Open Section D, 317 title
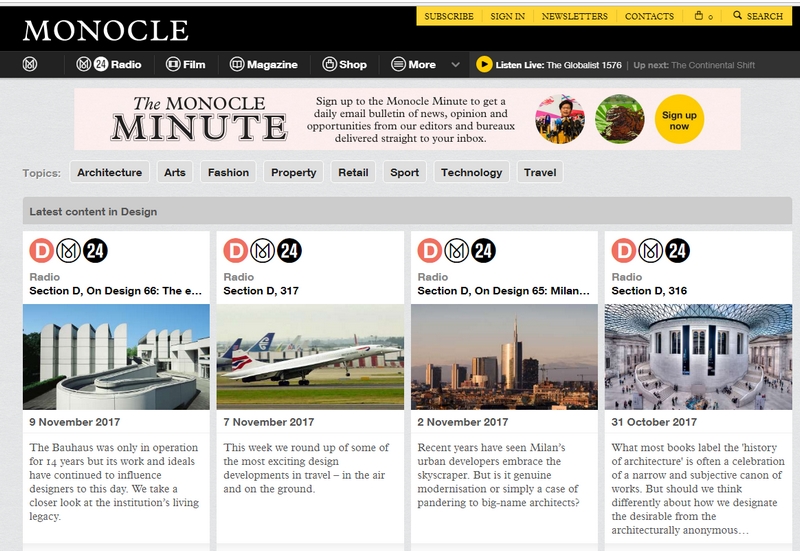 tap(261, 291)
